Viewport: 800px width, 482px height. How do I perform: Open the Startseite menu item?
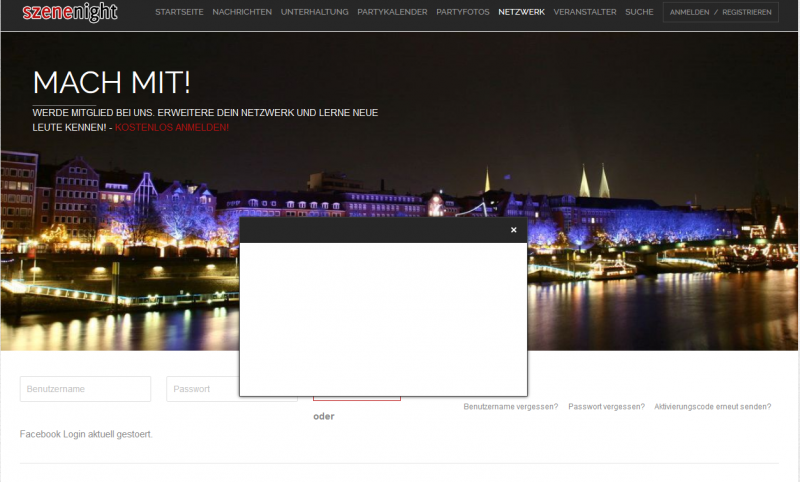click(179, 12)
